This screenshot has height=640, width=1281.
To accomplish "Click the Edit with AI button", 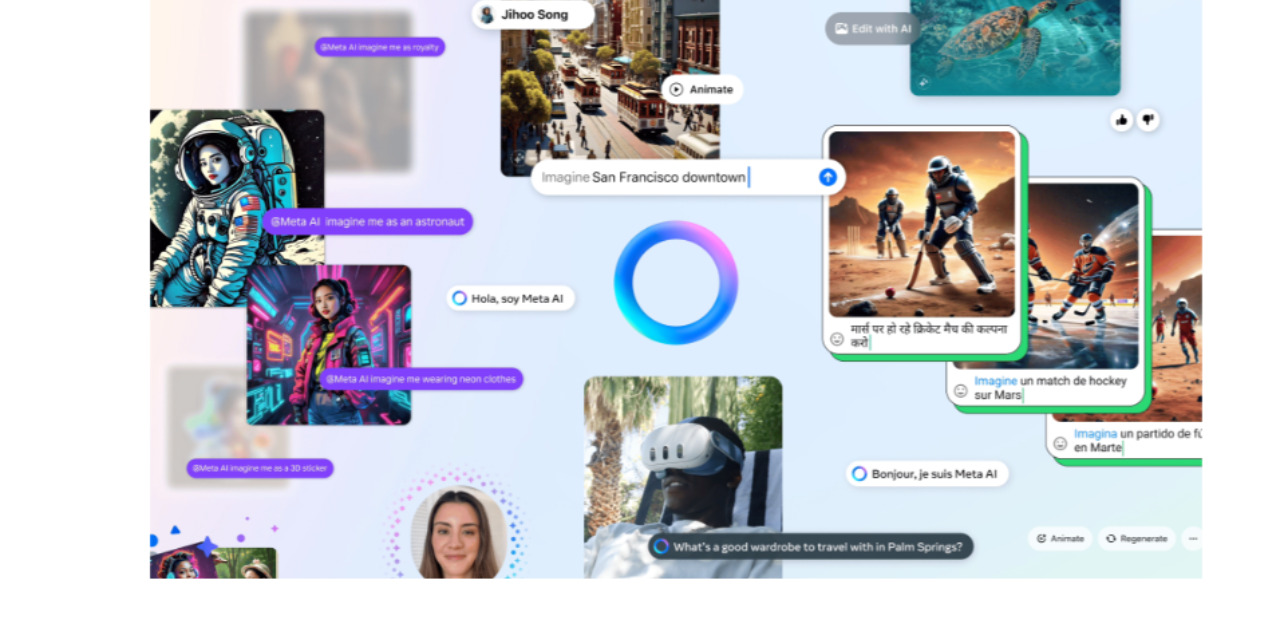I will click(872, 28).
